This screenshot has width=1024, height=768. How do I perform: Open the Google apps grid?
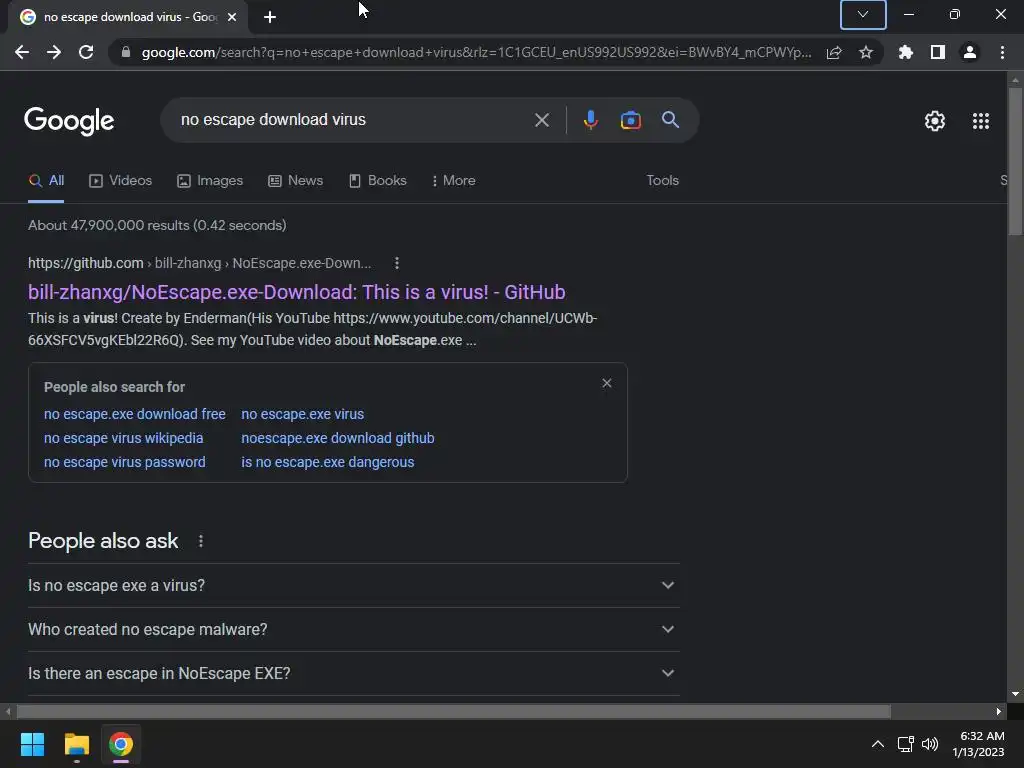(981, 121)
